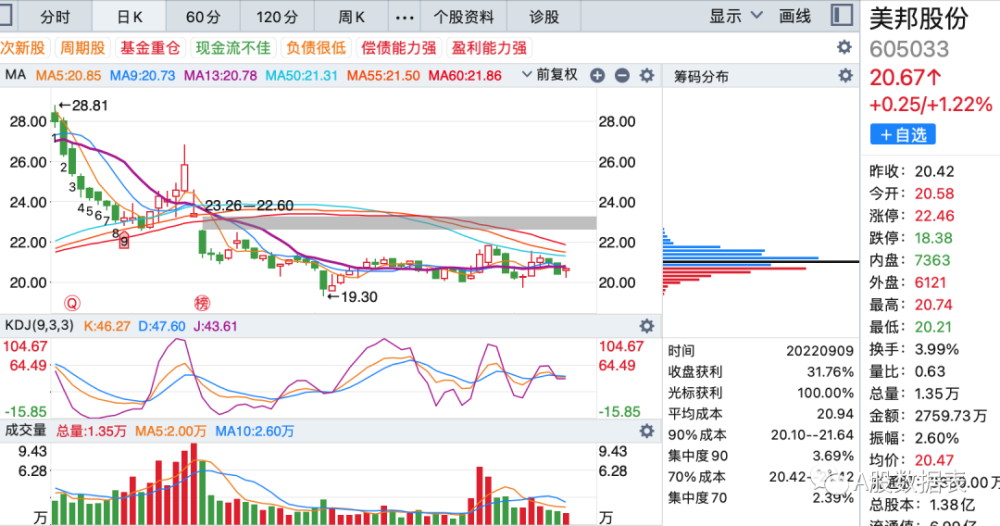Open KDJ indicator settings gear
This screenshot has width=1000, height=526.
(647, 326)
